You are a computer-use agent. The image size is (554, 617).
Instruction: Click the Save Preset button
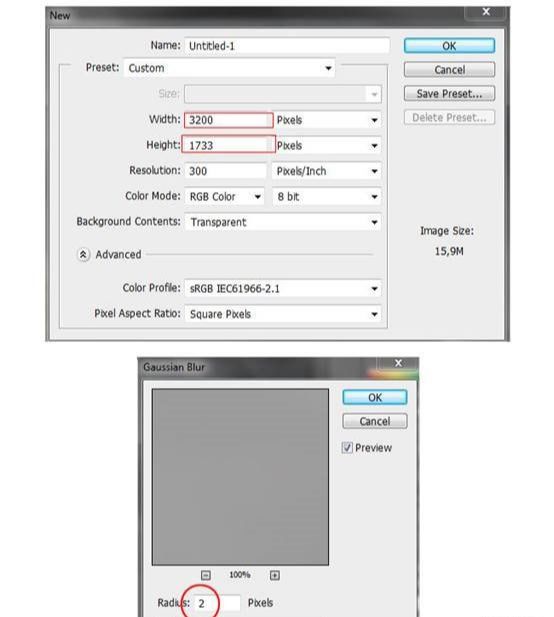[x=449, y=94]
